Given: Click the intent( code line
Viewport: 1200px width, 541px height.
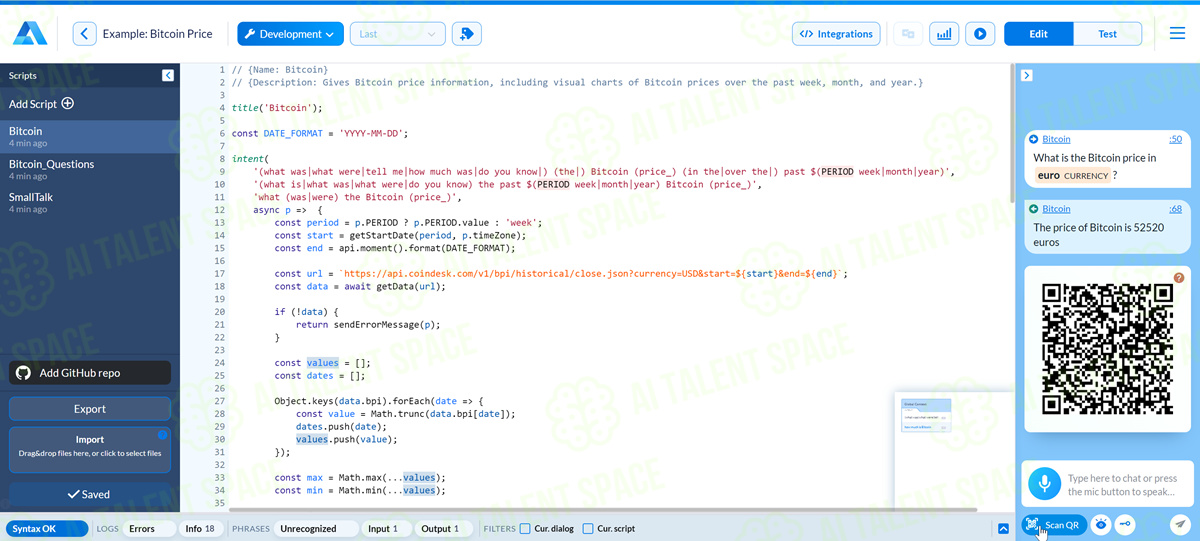Looking at the screenshot, I should 250,159.
